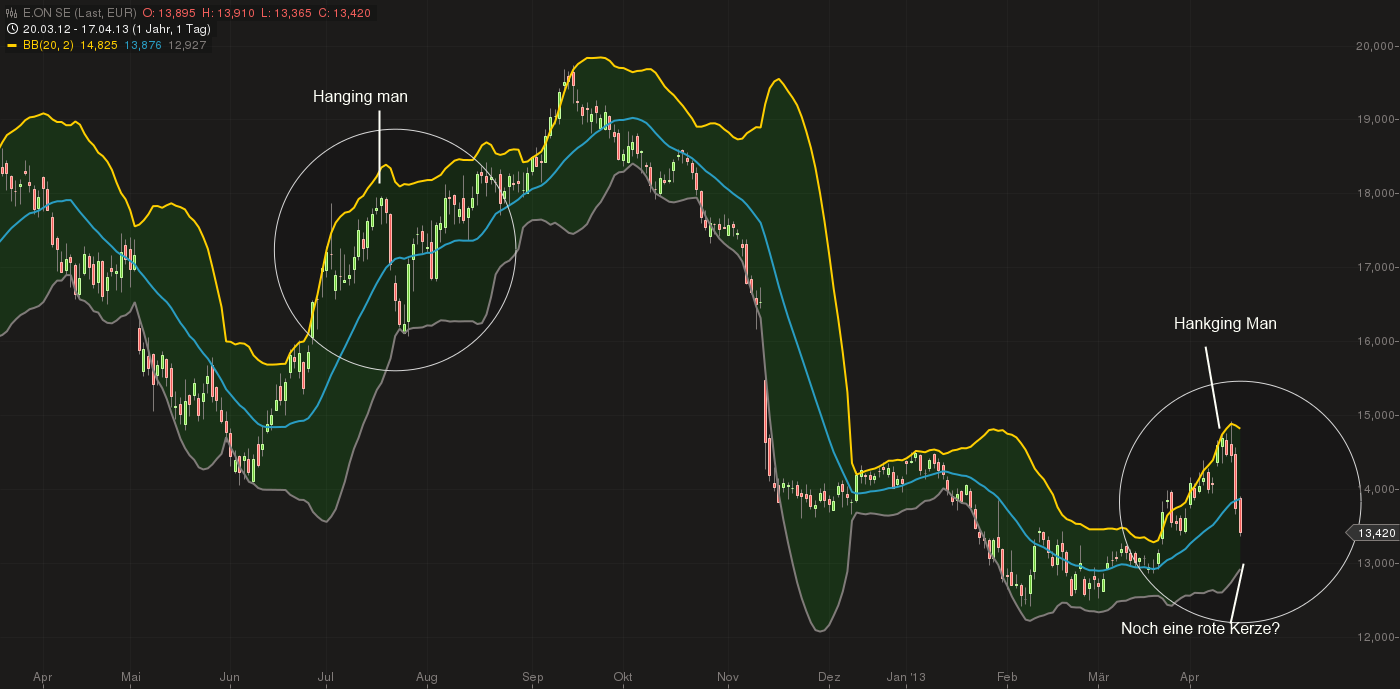Image resolution: width=1400 pixels, height=689 pixels.
Task: Click the Feb label on the time axis
Action: [x=1007, y=678]
